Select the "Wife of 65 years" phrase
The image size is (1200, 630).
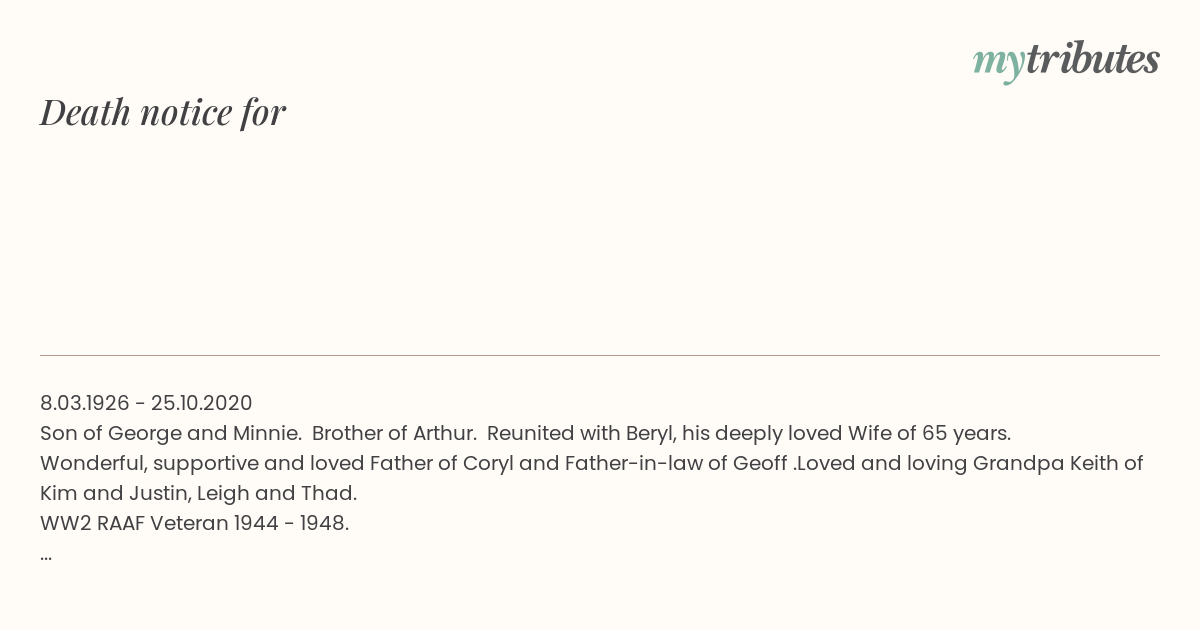(929, 433)
